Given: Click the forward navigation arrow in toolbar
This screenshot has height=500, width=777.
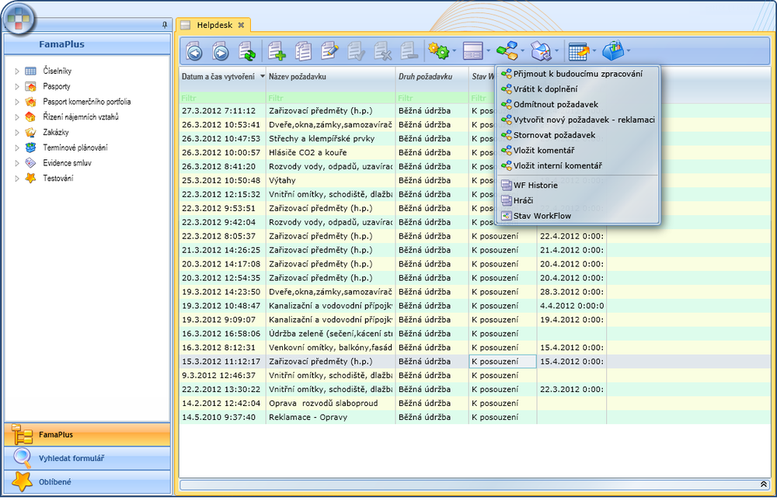Looking at the screenshot, I should coord(220,50).
